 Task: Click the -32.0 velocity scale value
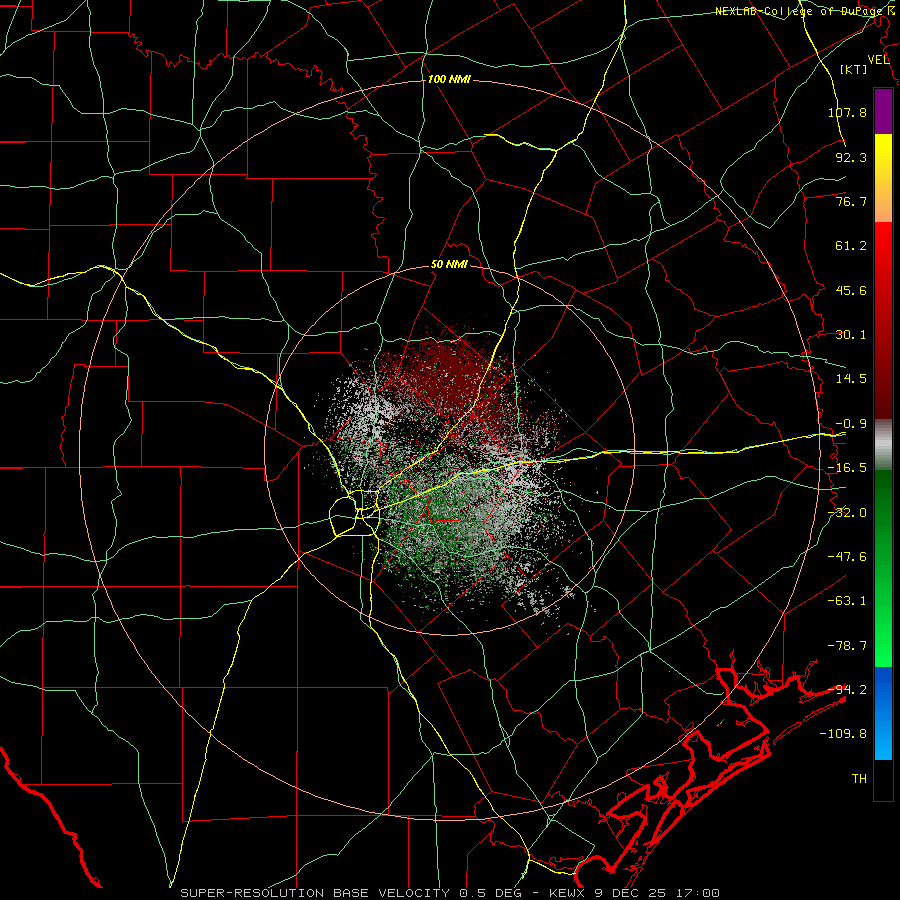pyautogui.click(x=847, y=513)
